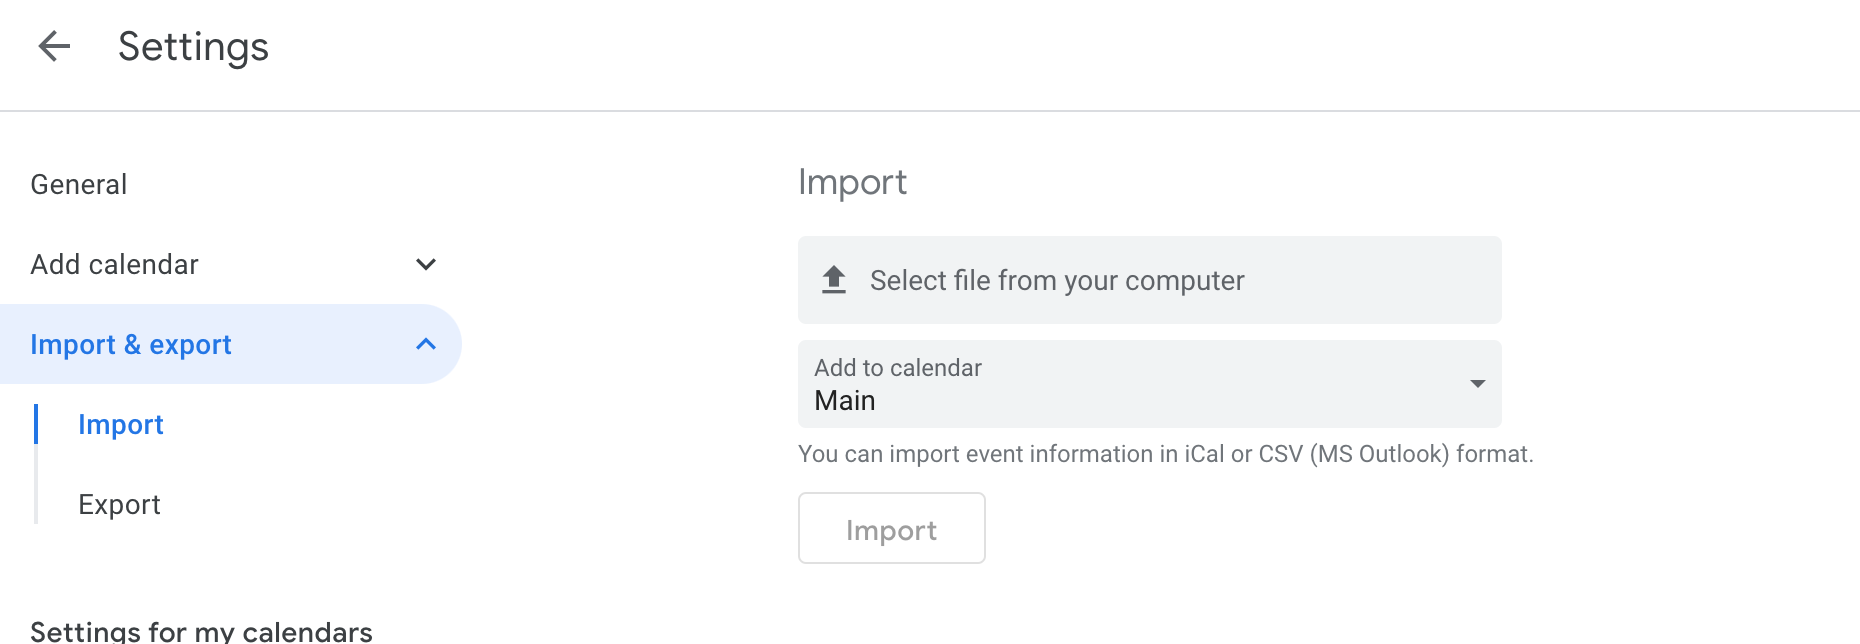Image resolution: width=1860 pixels, height=644 pixels.
Task: Choose Select file from your computer
Action: point(1057,280)
